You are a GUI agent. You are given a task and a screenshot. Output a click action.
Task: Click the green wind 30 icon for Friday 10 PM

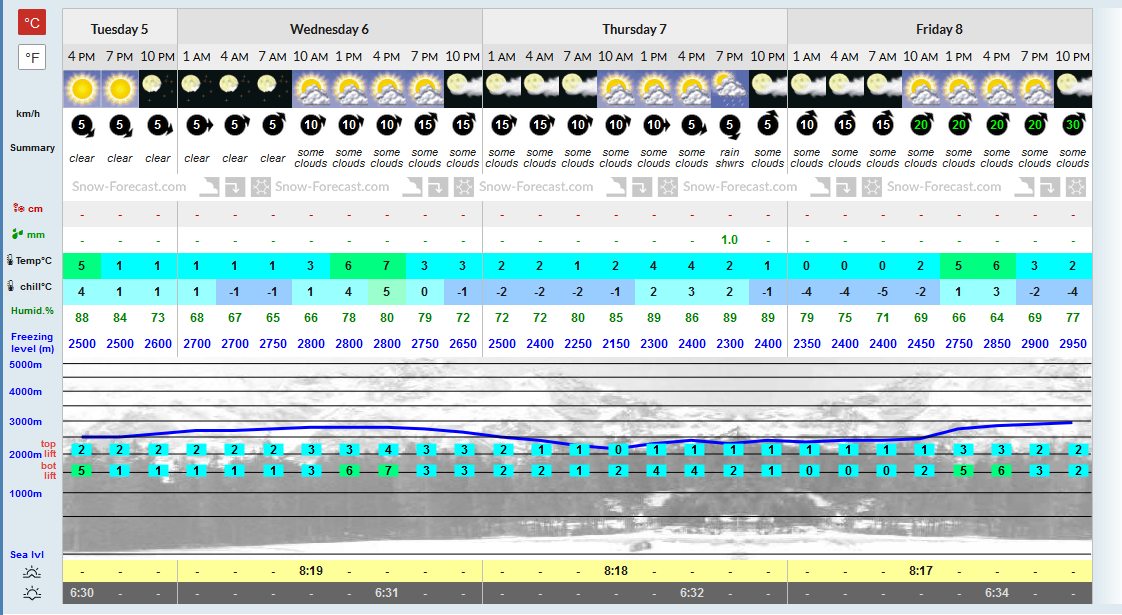tap(1073, 125)
